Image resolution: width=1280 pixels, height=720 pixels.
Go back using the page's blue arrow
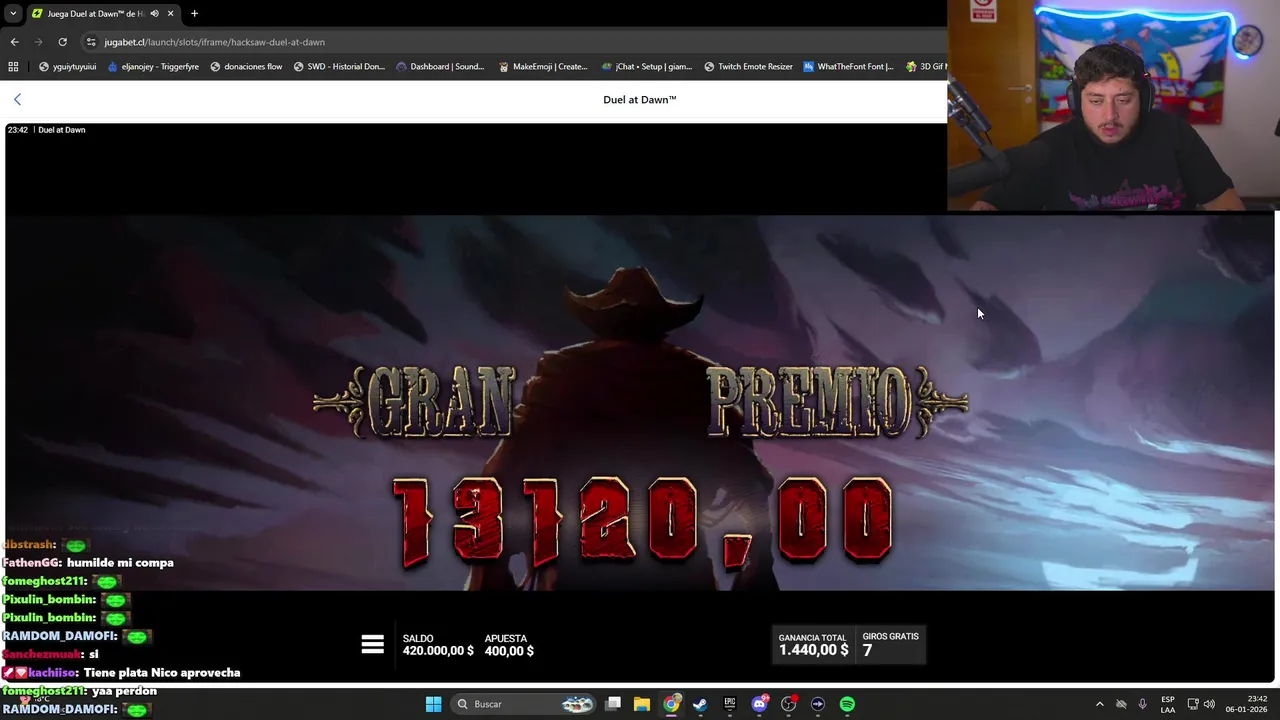(x=17, y=99)
